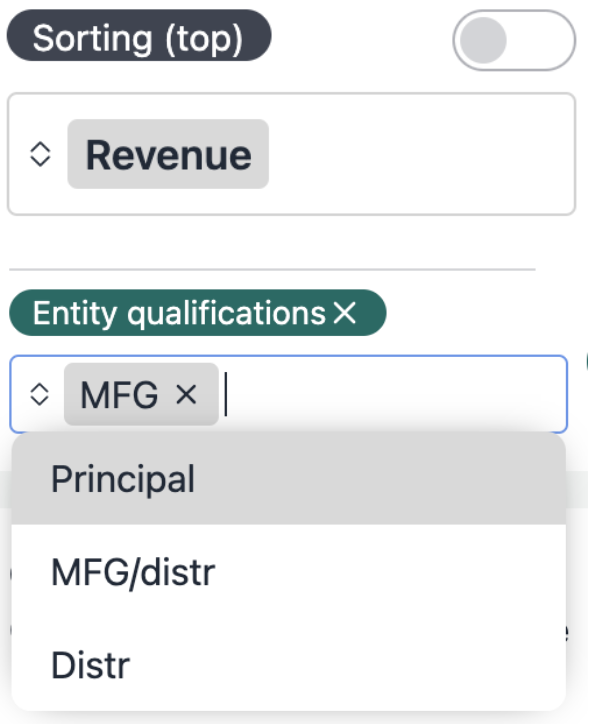The image size is (592, 724).
Task: Click the blank area of the Distr row
Action: click(x=346, y=665)
